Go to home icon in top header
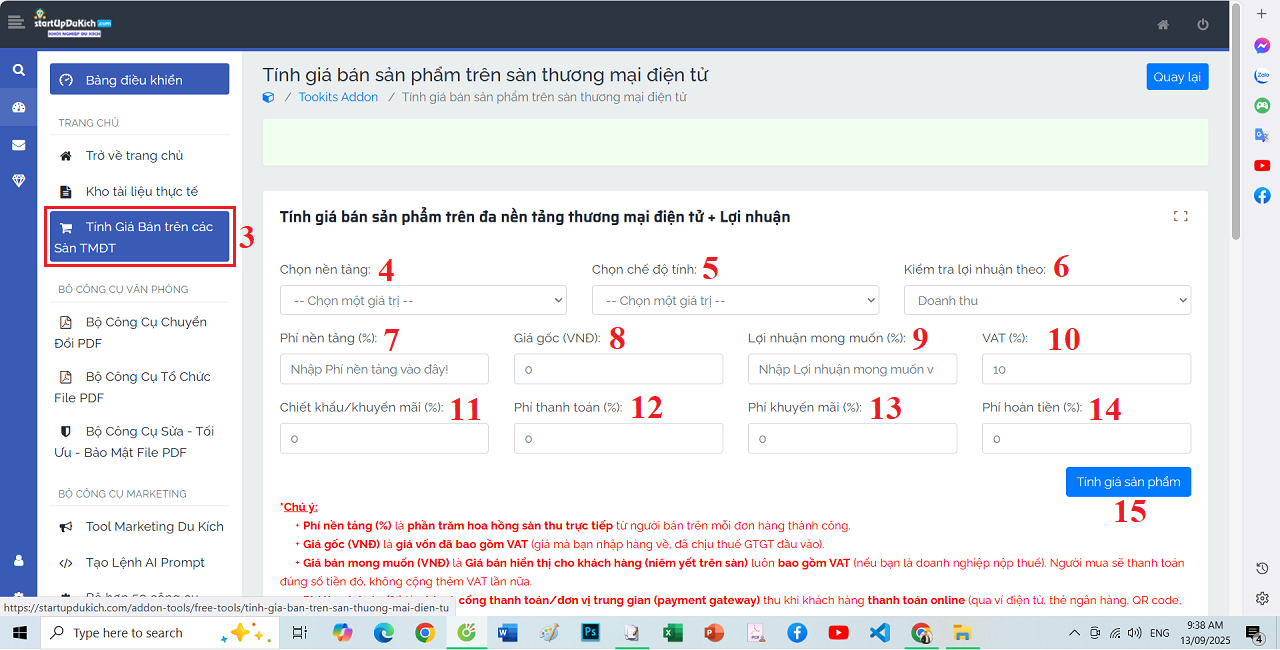The height and width of the screenshot is (650, 1280). (x=1163, y=25)
